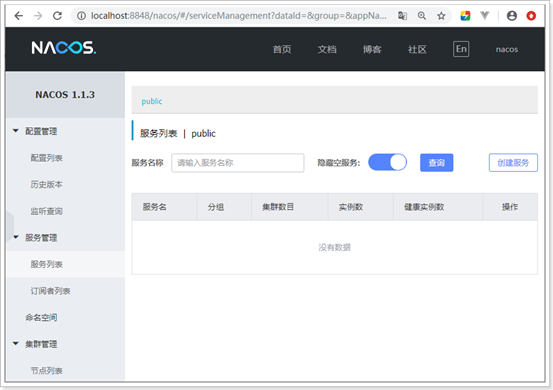The image size is (553, 390).
Task: Click the NACOS logo
Action: pos(63,48)
